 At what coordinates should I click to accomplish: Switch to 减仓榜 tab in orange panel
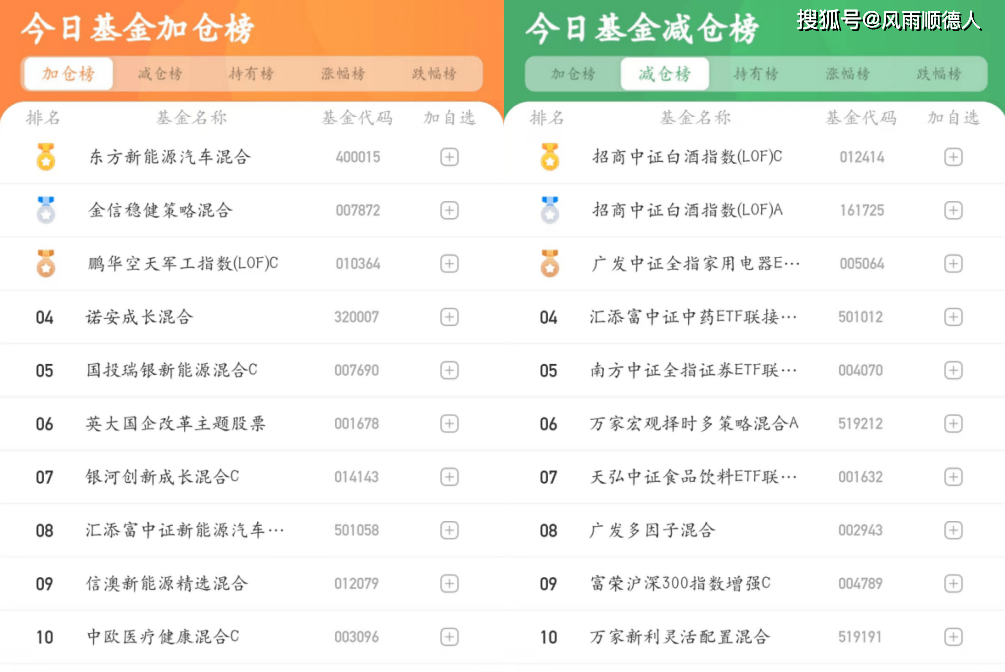[160, 74]
